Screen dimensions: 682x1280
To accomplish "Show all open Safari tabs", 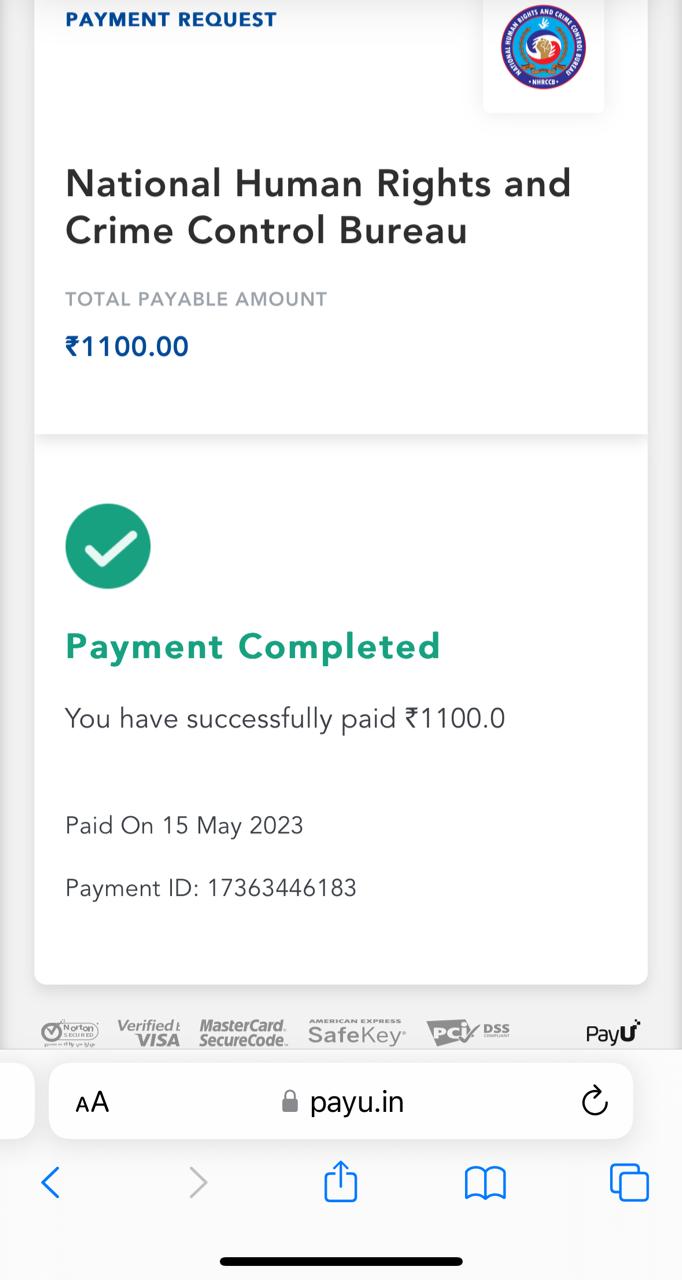I will [629, 1183].
